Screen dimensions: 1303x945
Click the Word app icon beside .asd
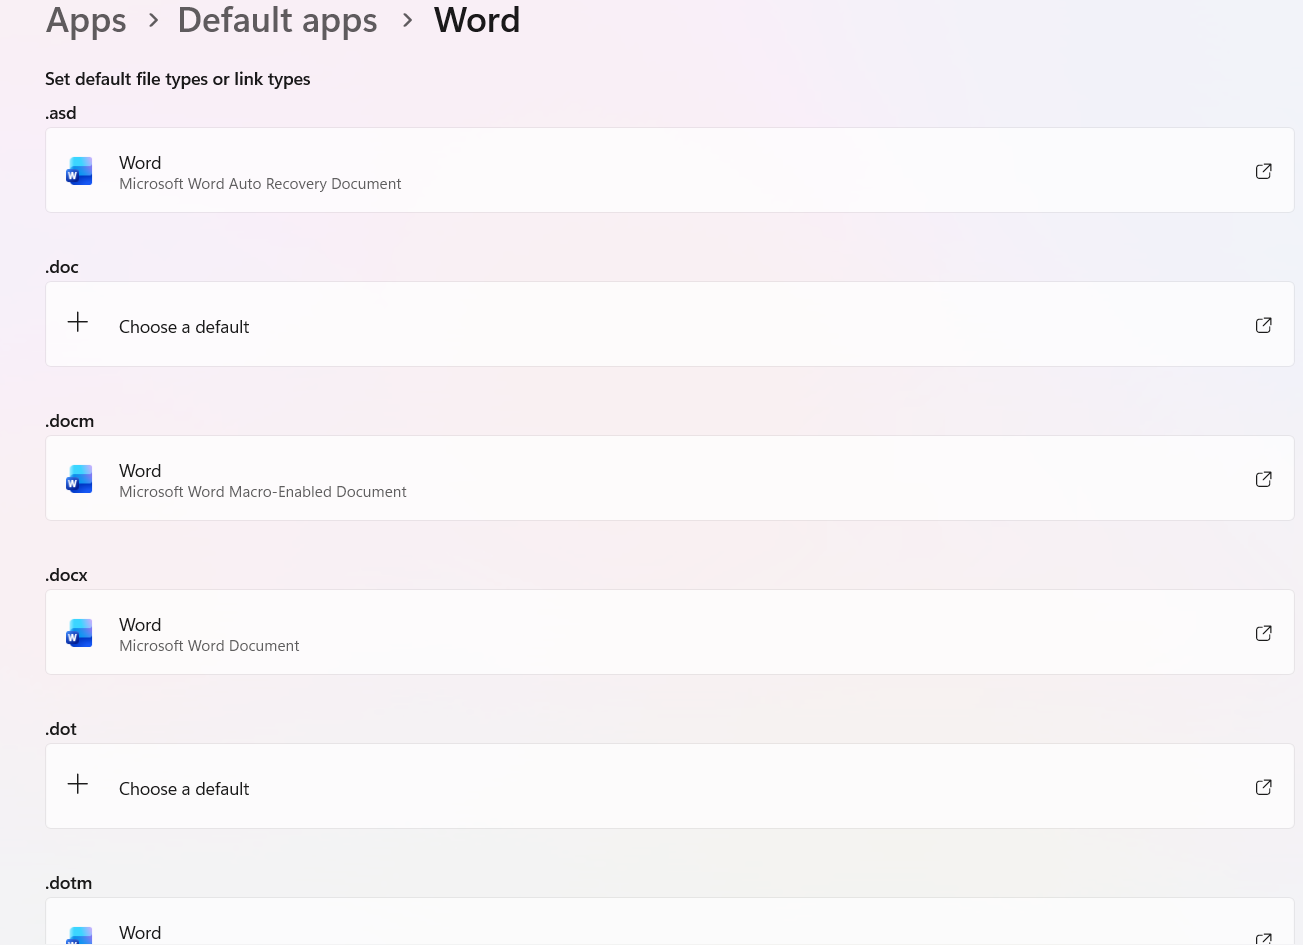point(79,170)
